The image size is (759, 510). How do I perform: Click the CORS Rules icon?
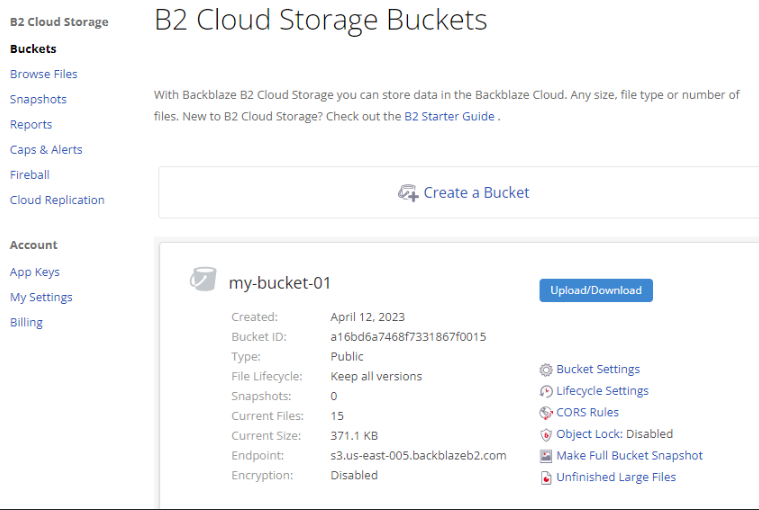coord(546,413)
